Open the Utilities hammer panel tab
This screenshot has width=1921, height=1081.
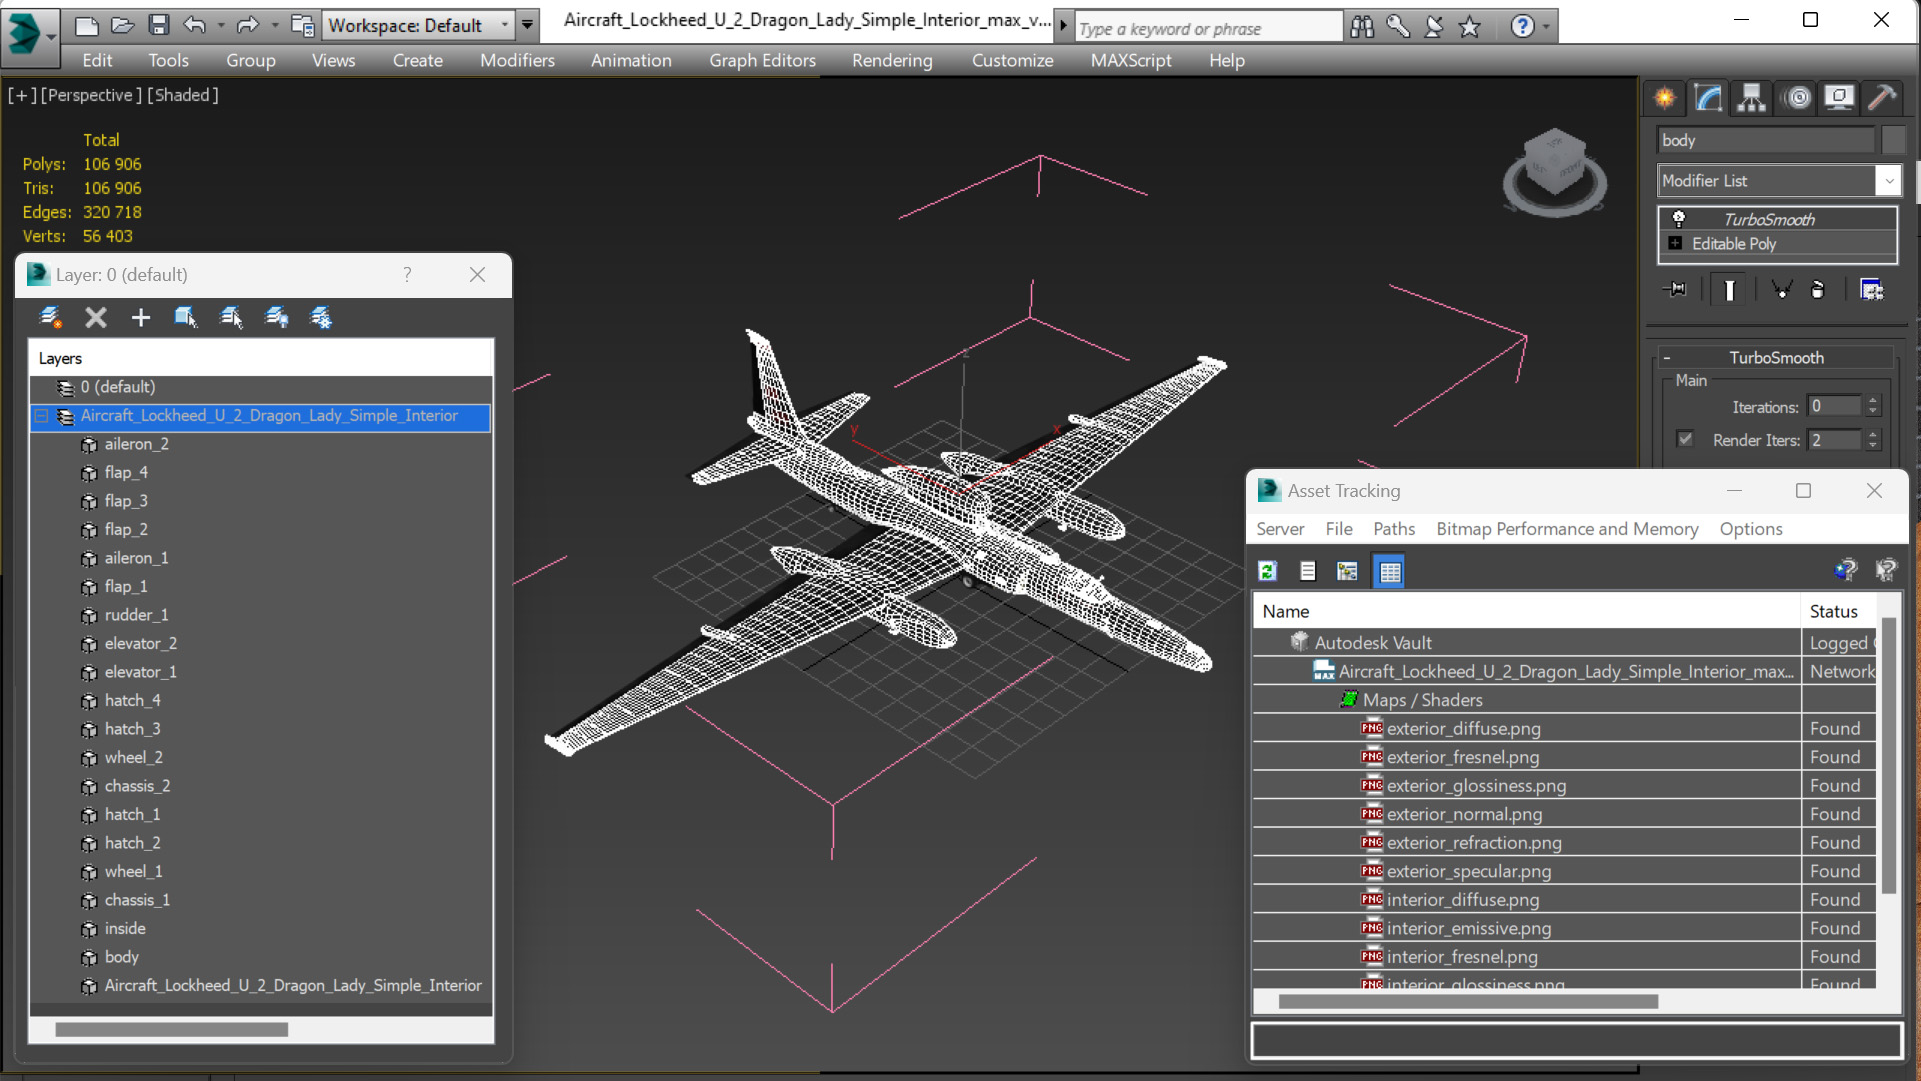click(1882, 97)
